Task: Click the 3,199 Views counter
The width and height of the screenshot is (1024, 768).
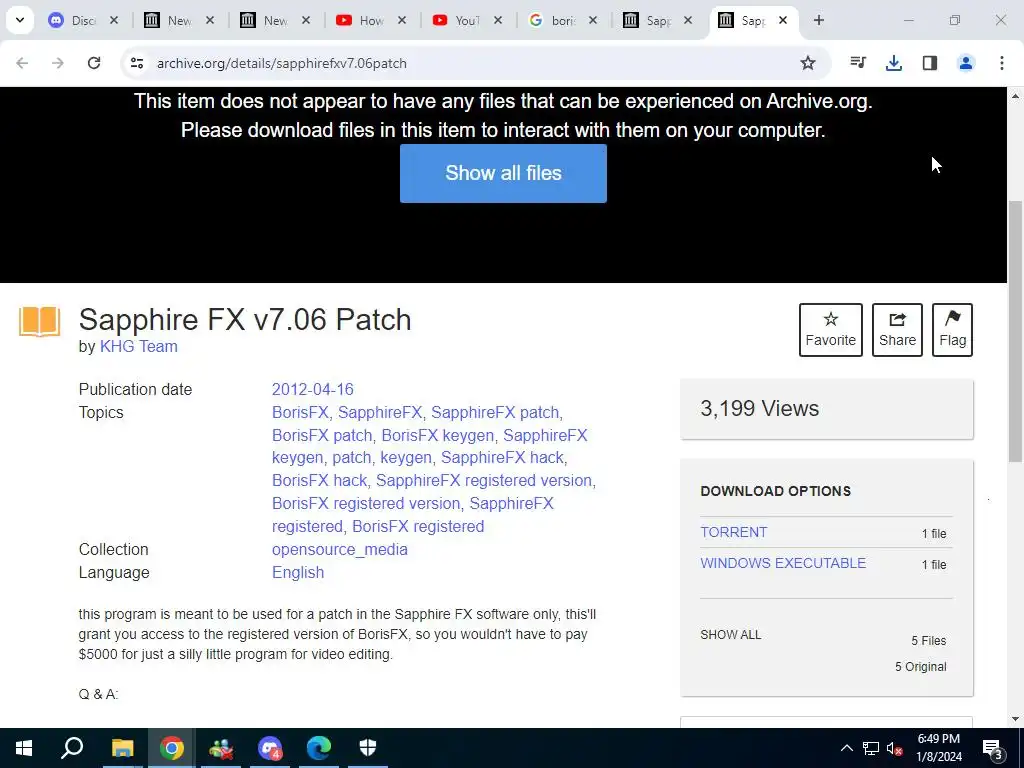Action: (x=760, y=409)
